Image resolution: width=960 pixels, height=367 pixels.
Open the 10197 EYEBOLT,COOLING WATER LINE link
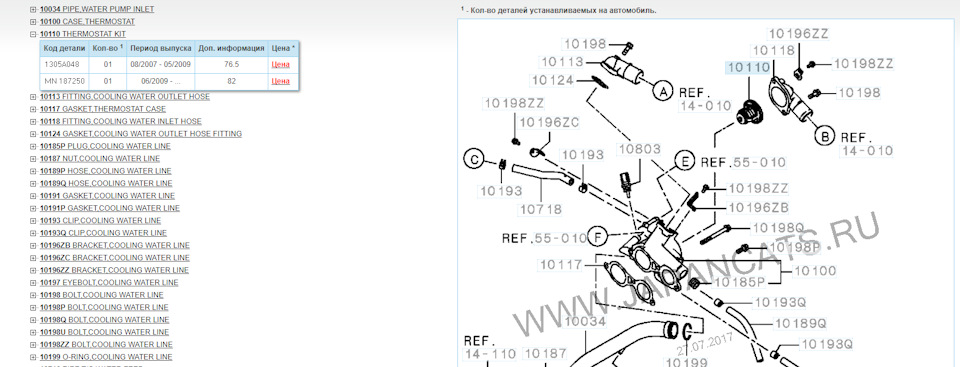click(109, 282)
